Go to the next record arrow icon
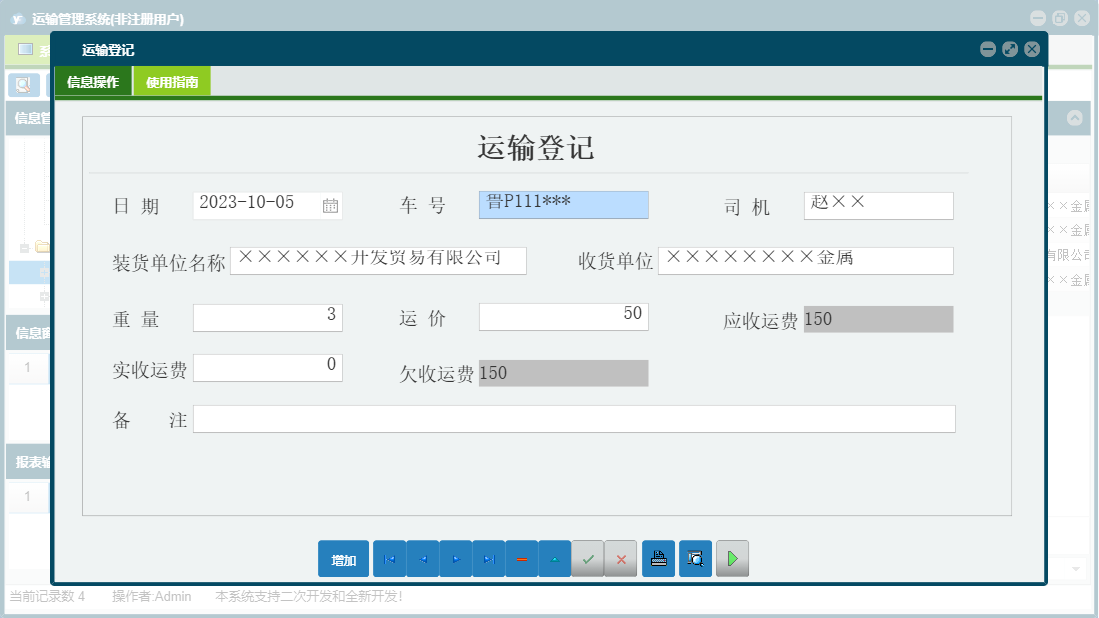The image size is (1099, 618). click(455, 559)
